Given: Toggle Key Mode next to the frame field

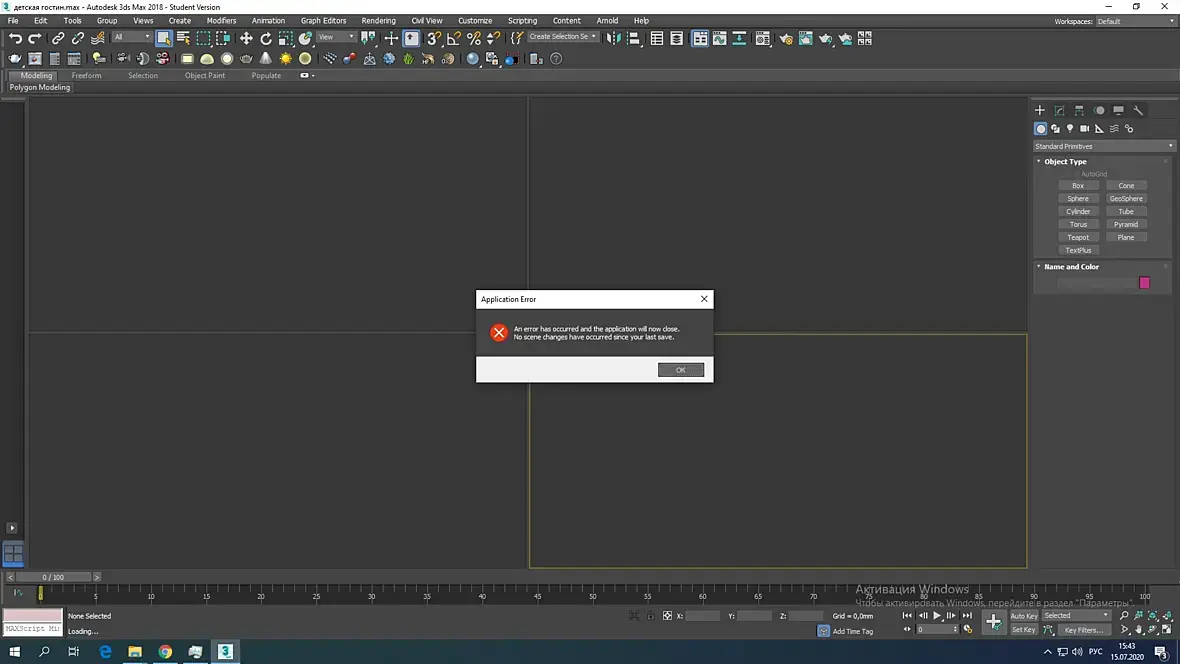Looking at the screenshot, I should click(x=907, y=629).
